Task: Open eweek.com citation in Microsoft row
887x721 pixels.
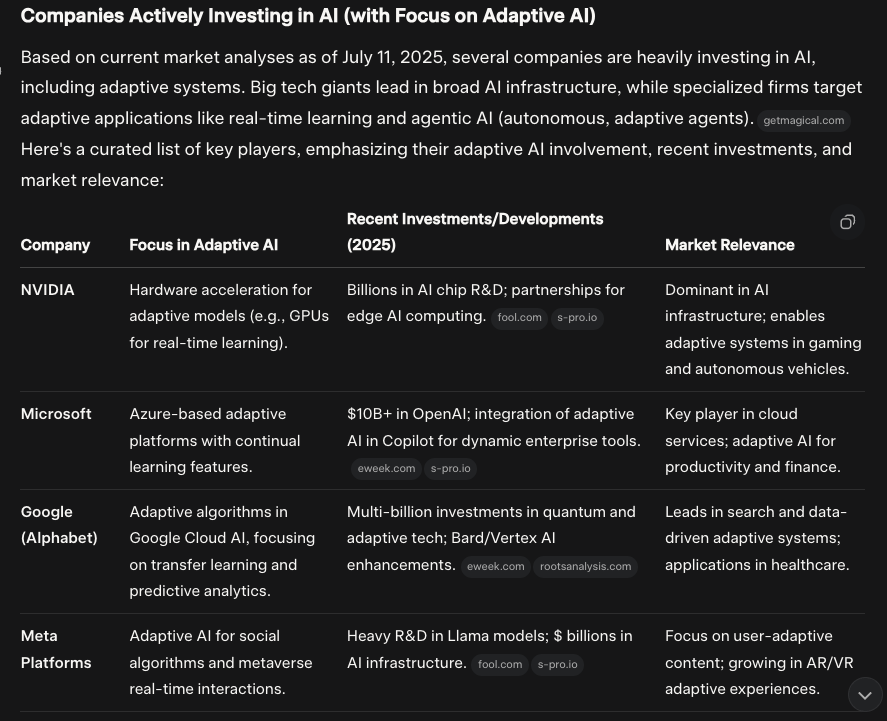Action: (x=386, y=469)
